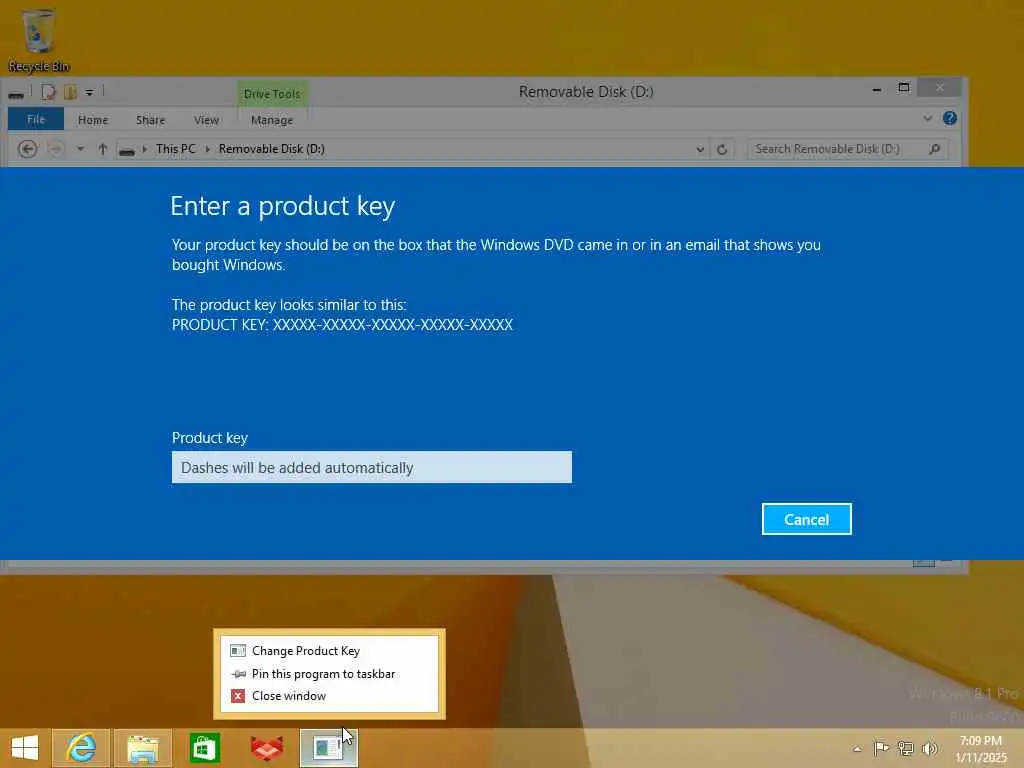Expand the ribbon with the chevron
This screenshot has height=768, width=1024.
(x=927, y=118)
